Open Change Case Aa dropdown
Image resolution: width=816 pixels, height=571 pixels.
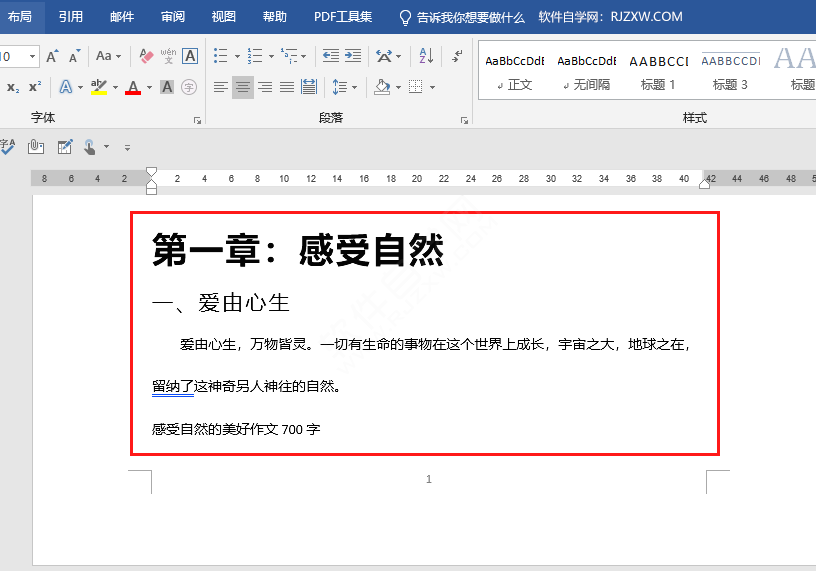click(108, 56)
